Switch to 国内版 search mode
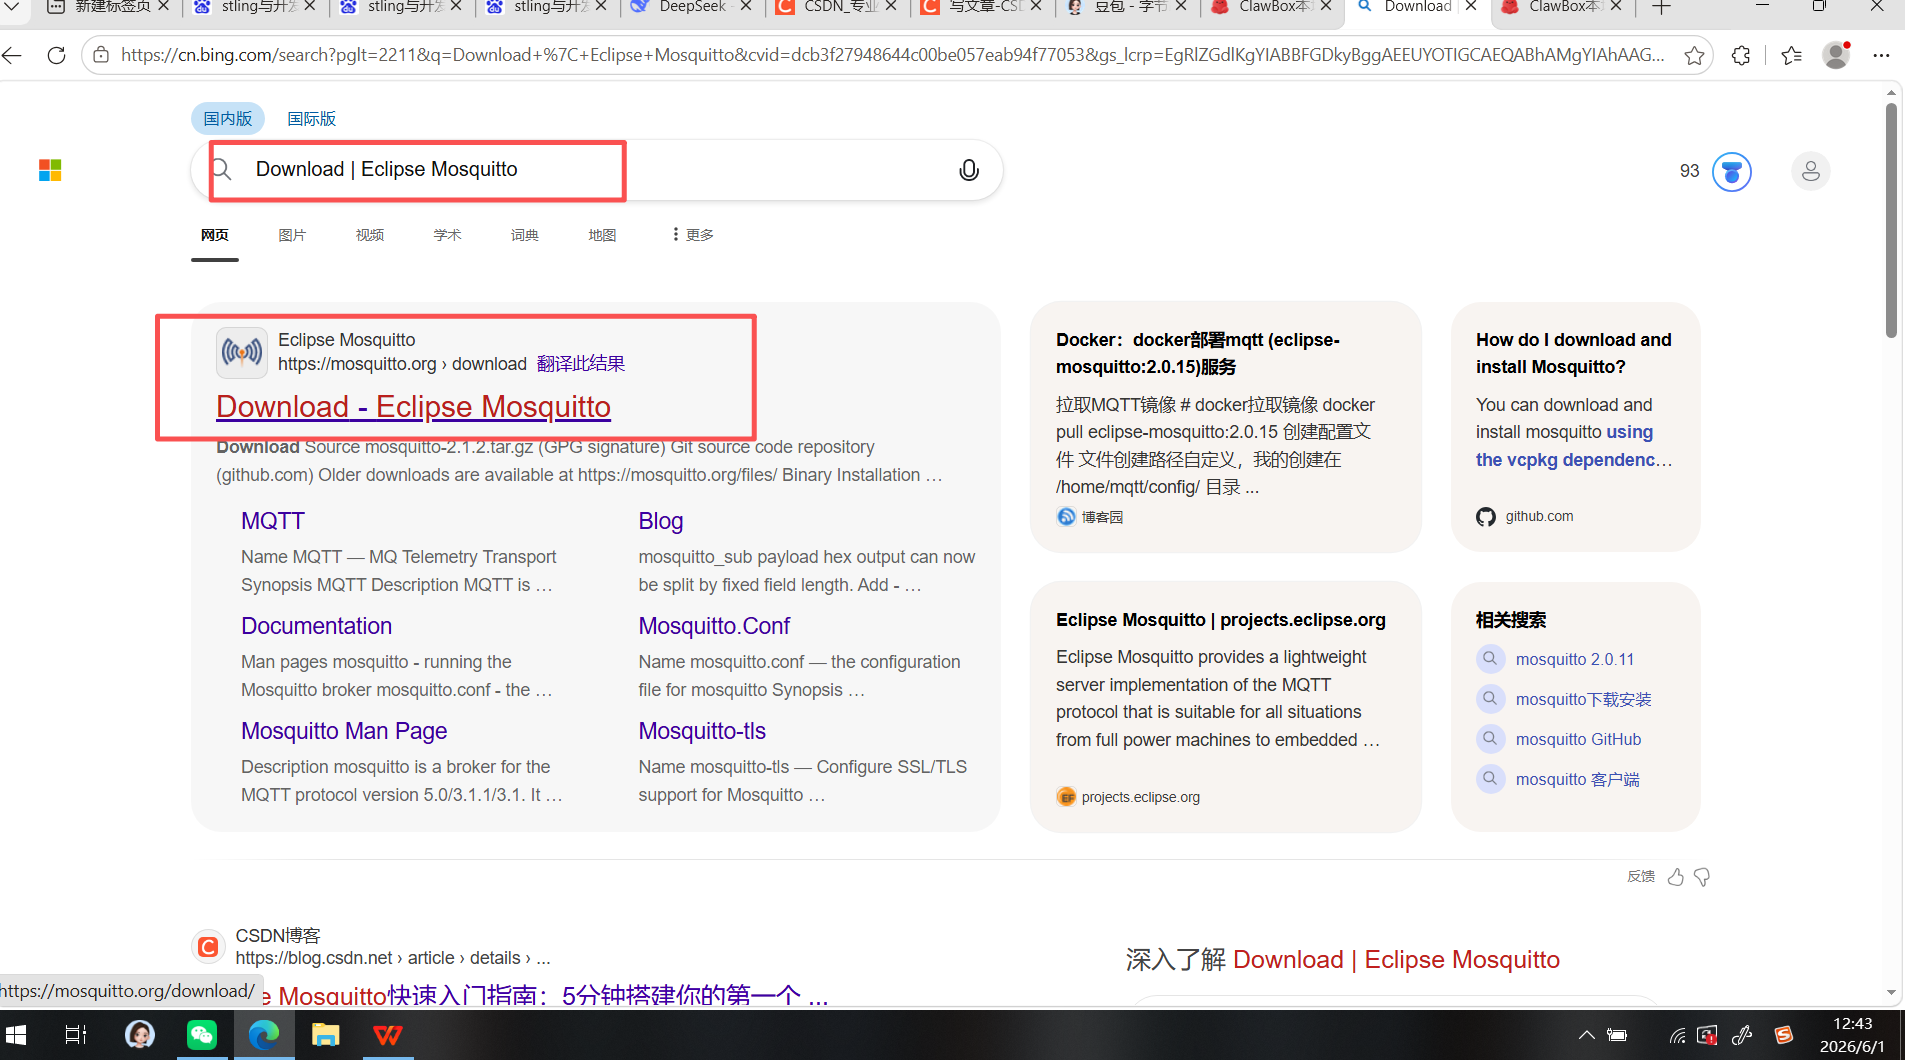The width and height of the screenshot is (1905, 1060). coord(228,119)
